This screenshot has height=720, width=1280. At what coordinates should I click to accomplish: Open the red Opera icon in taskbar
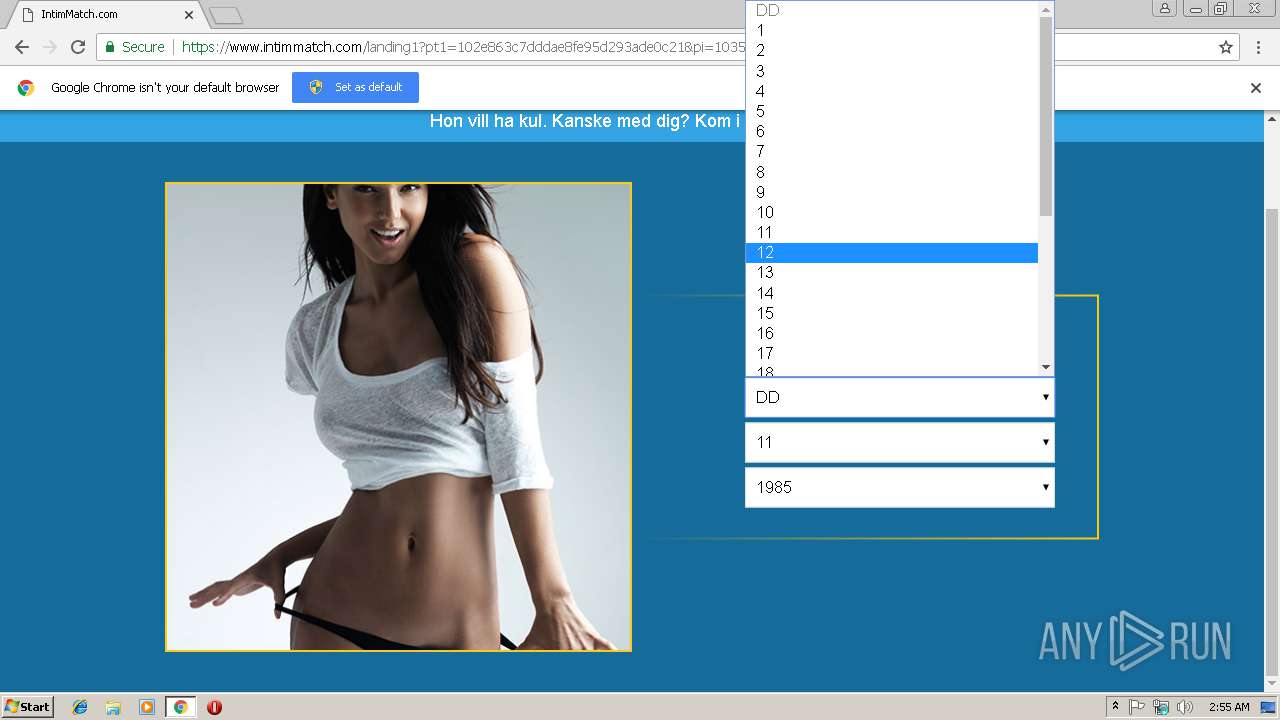tap(214, 707)
